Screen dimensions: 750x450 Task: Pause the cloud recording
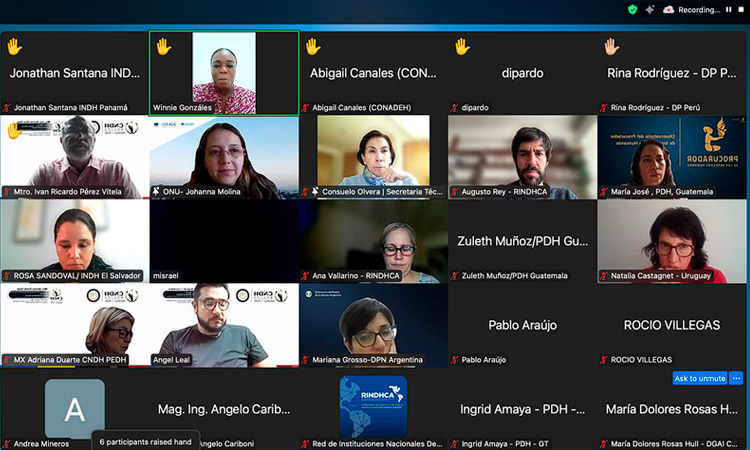pyautogui.click(x=727, y=9)
